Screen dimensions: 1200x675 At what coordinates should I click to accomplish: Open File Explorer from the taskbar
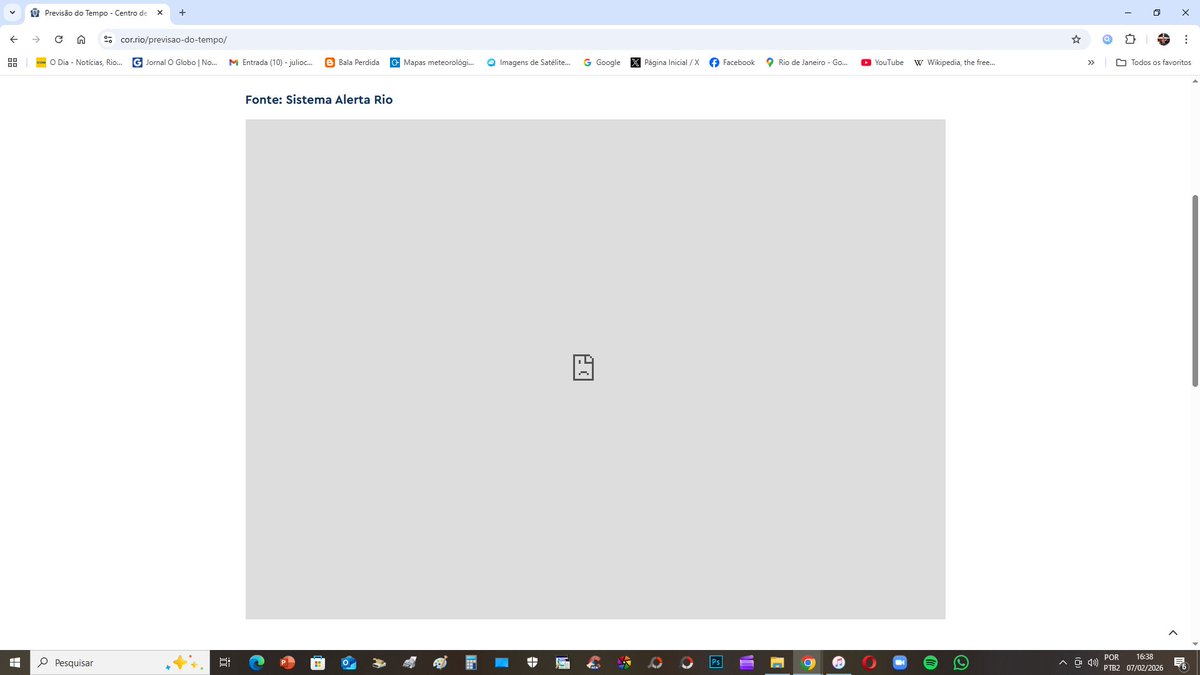(777, 662)
